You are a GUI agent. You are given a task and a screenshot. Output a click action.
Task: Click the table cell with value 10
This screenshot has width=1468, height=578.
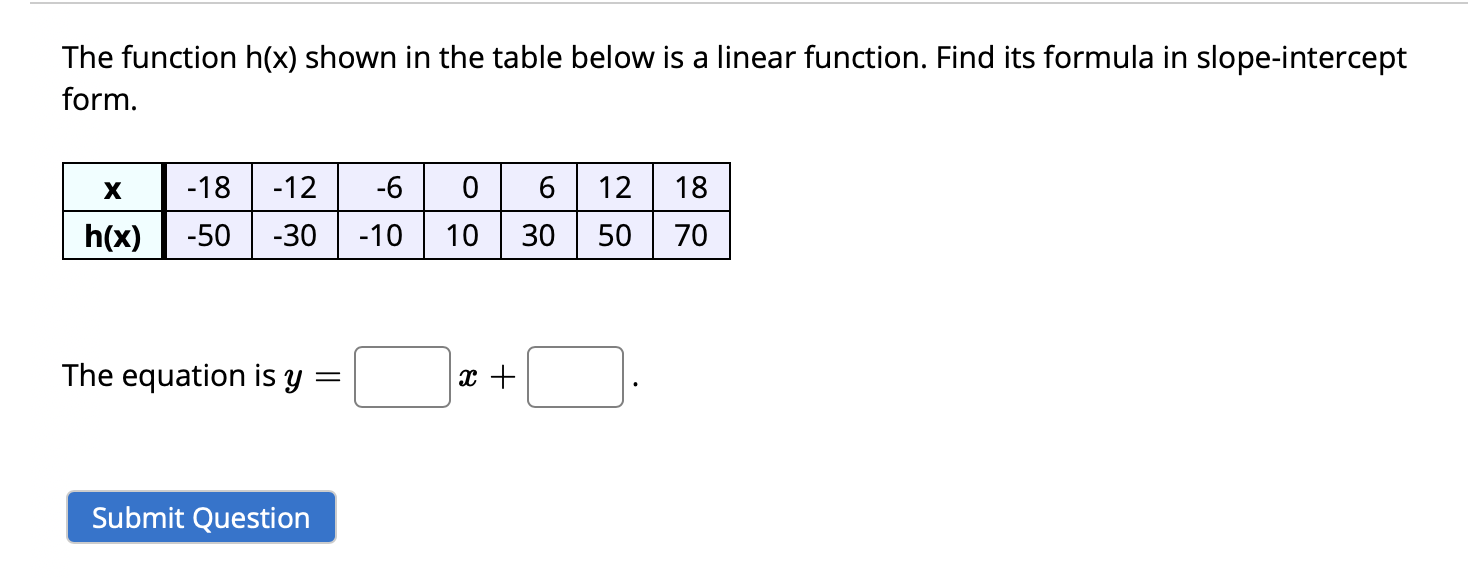(x=464, y=237)
